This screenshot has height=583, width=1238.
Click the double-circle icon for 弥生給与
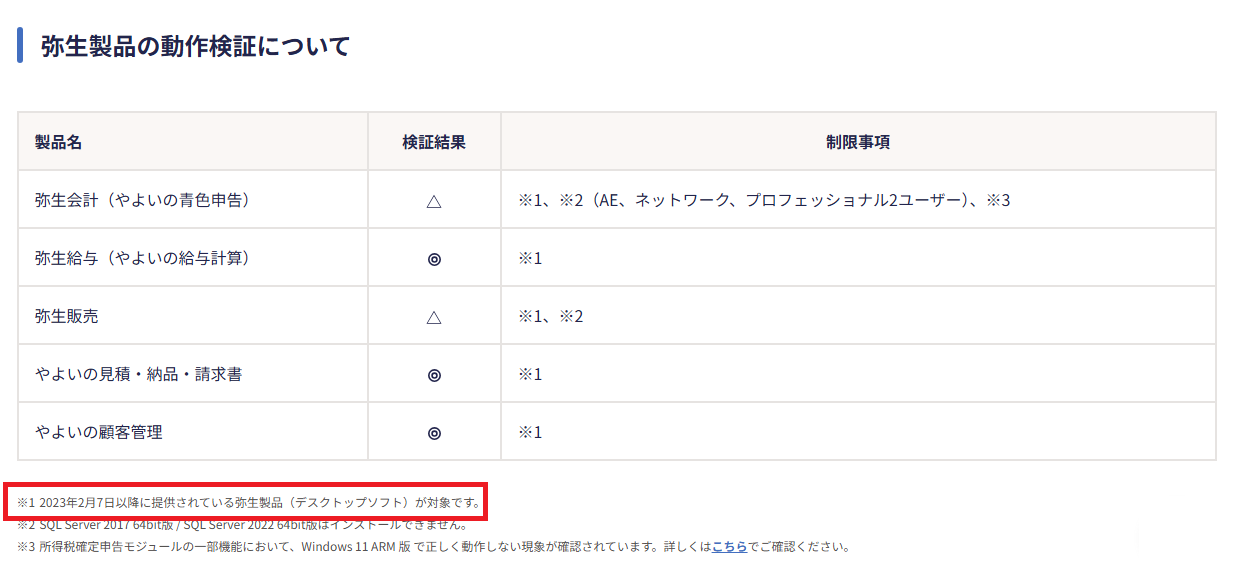click(x=434, y=258)
